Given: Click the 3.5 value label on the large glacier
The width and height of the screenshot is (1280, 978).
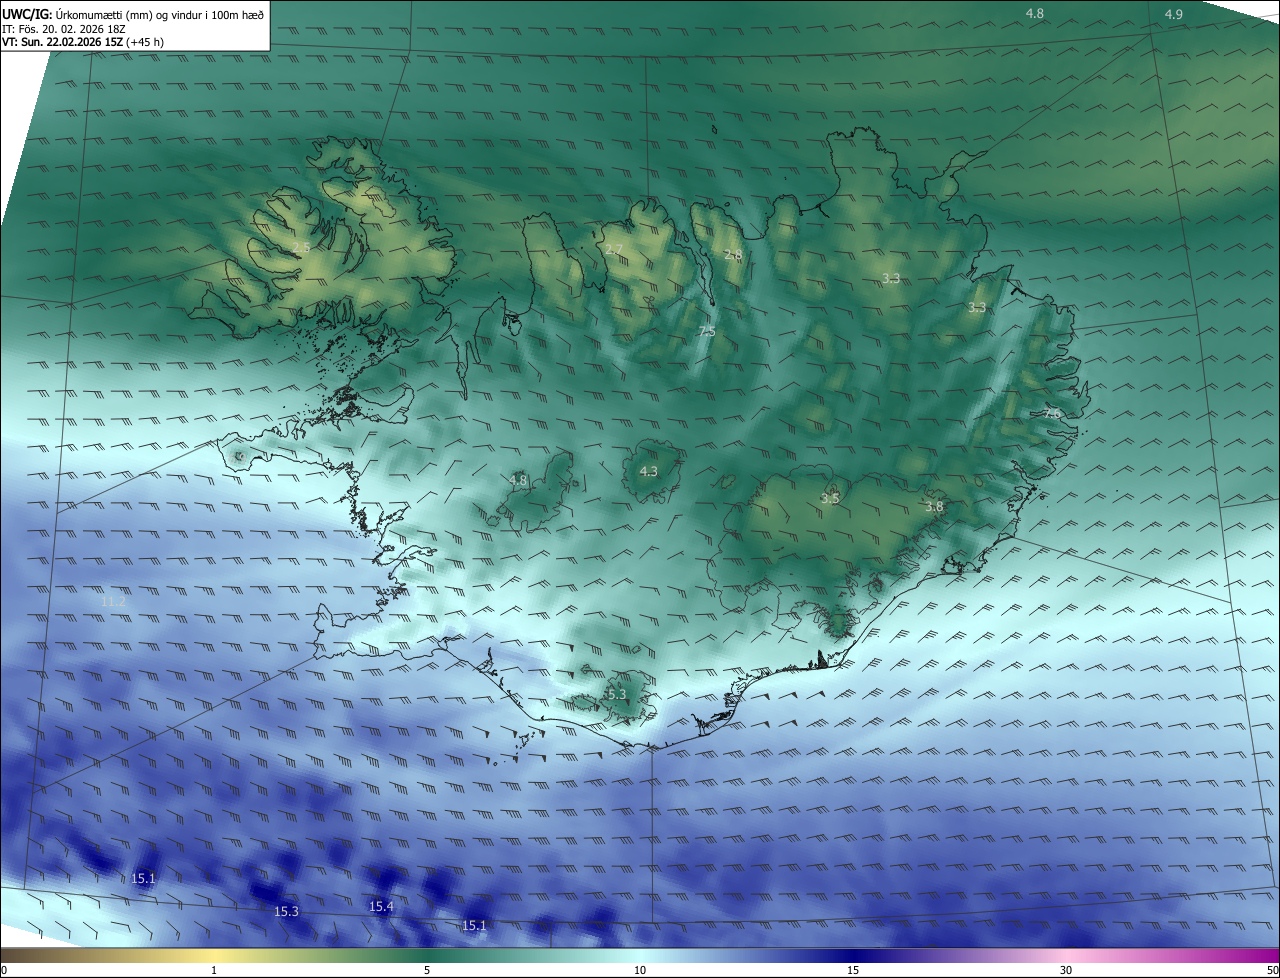Looking at the screenshot, I should click(830, 498).
